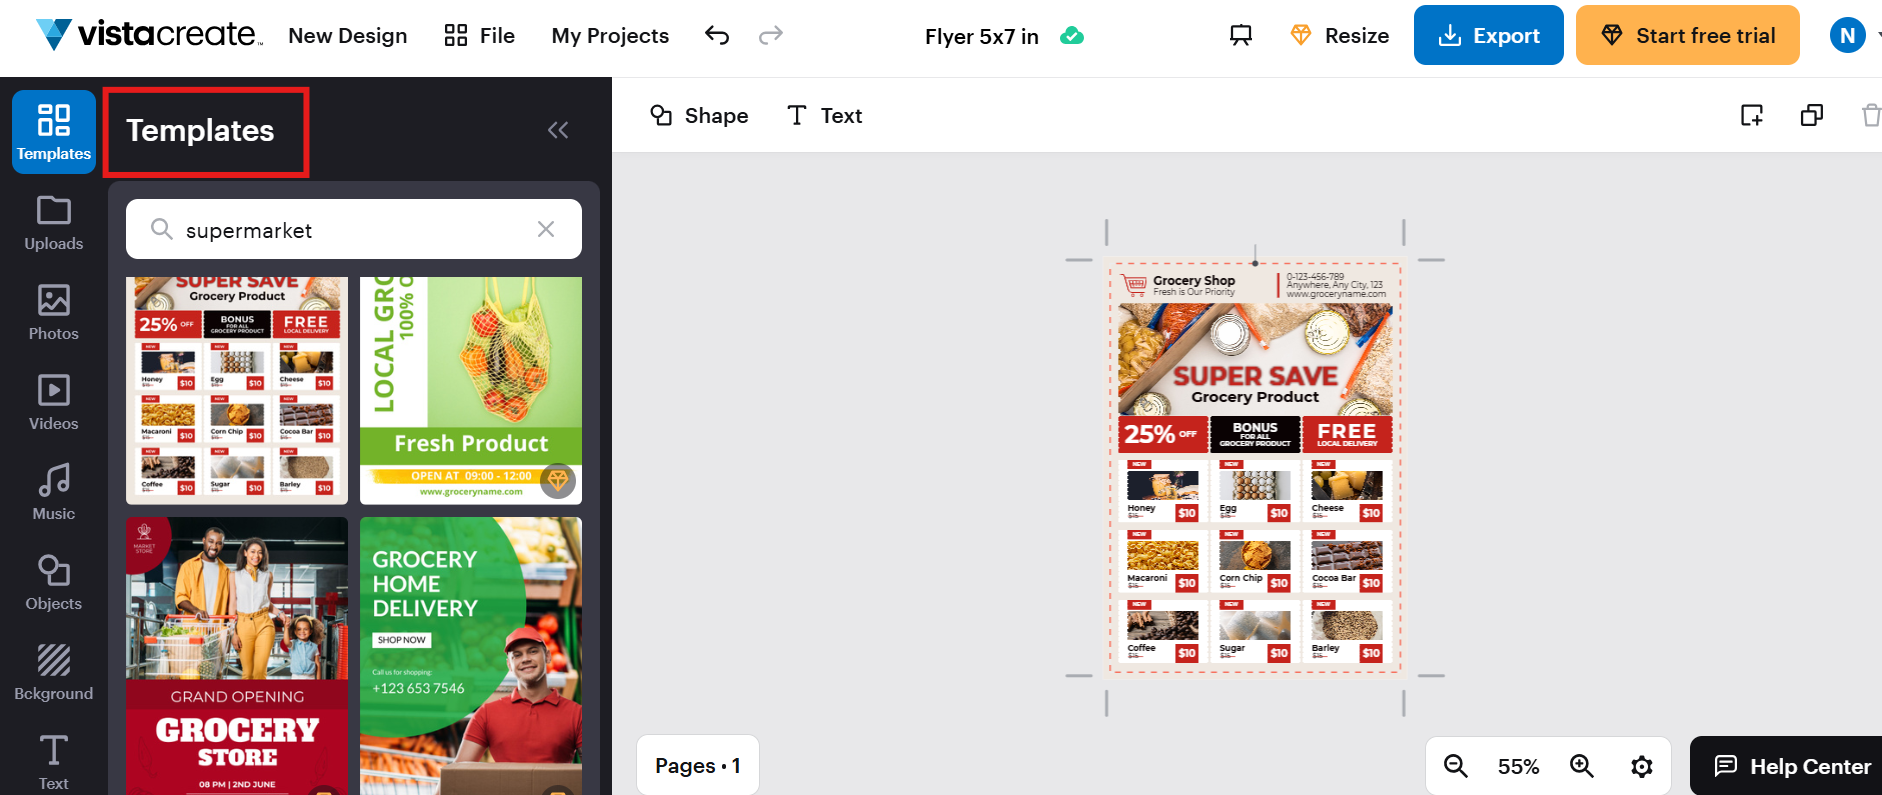Open the File menu
1882x795 pixels.
coord(480,36)
